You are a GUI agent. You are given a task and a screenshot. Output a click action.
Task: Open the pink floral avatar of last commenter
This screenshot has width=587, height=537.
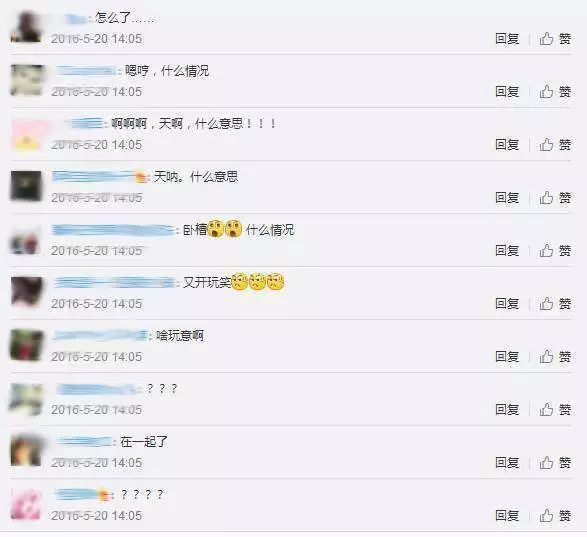point(26,504)
